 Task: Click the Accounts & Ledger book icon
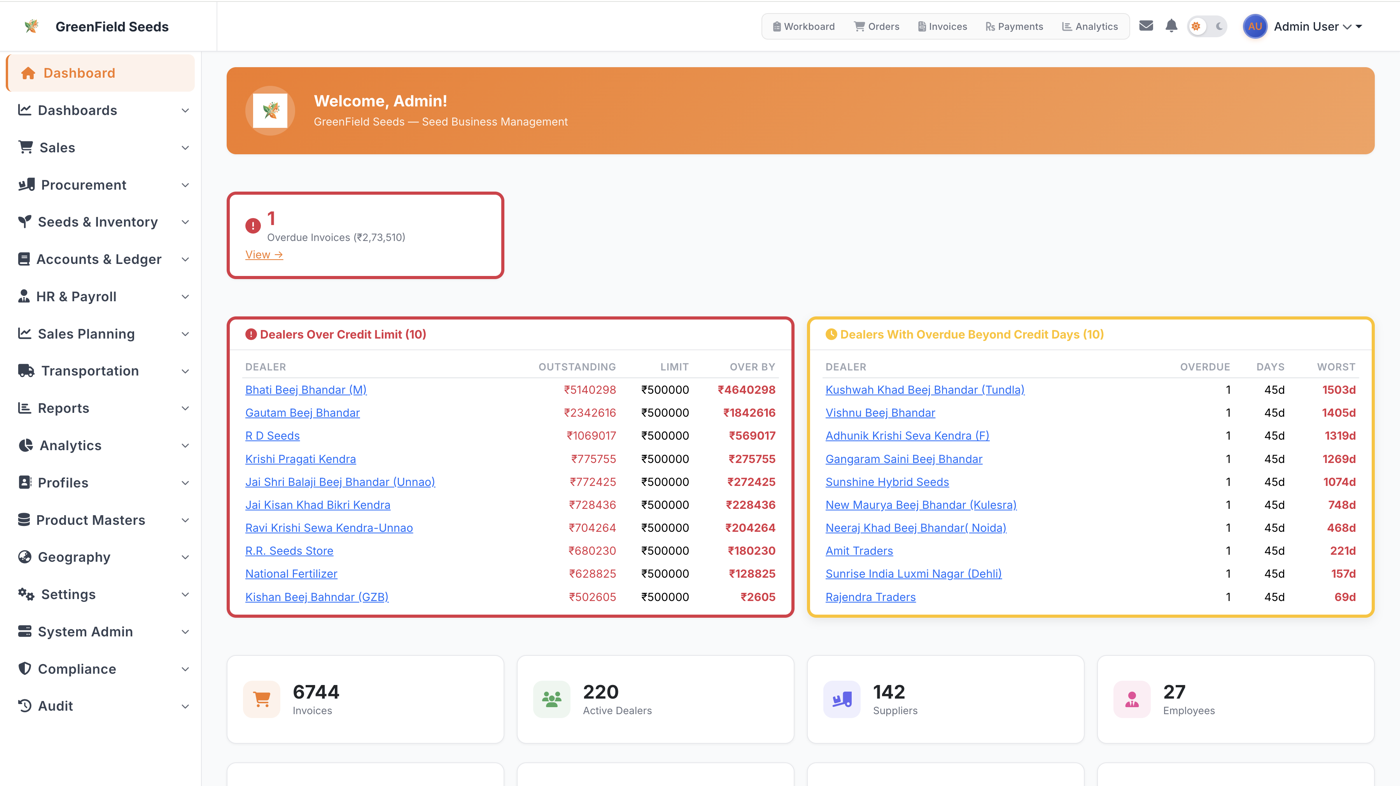pyautogui.click(x=24, y=259)
